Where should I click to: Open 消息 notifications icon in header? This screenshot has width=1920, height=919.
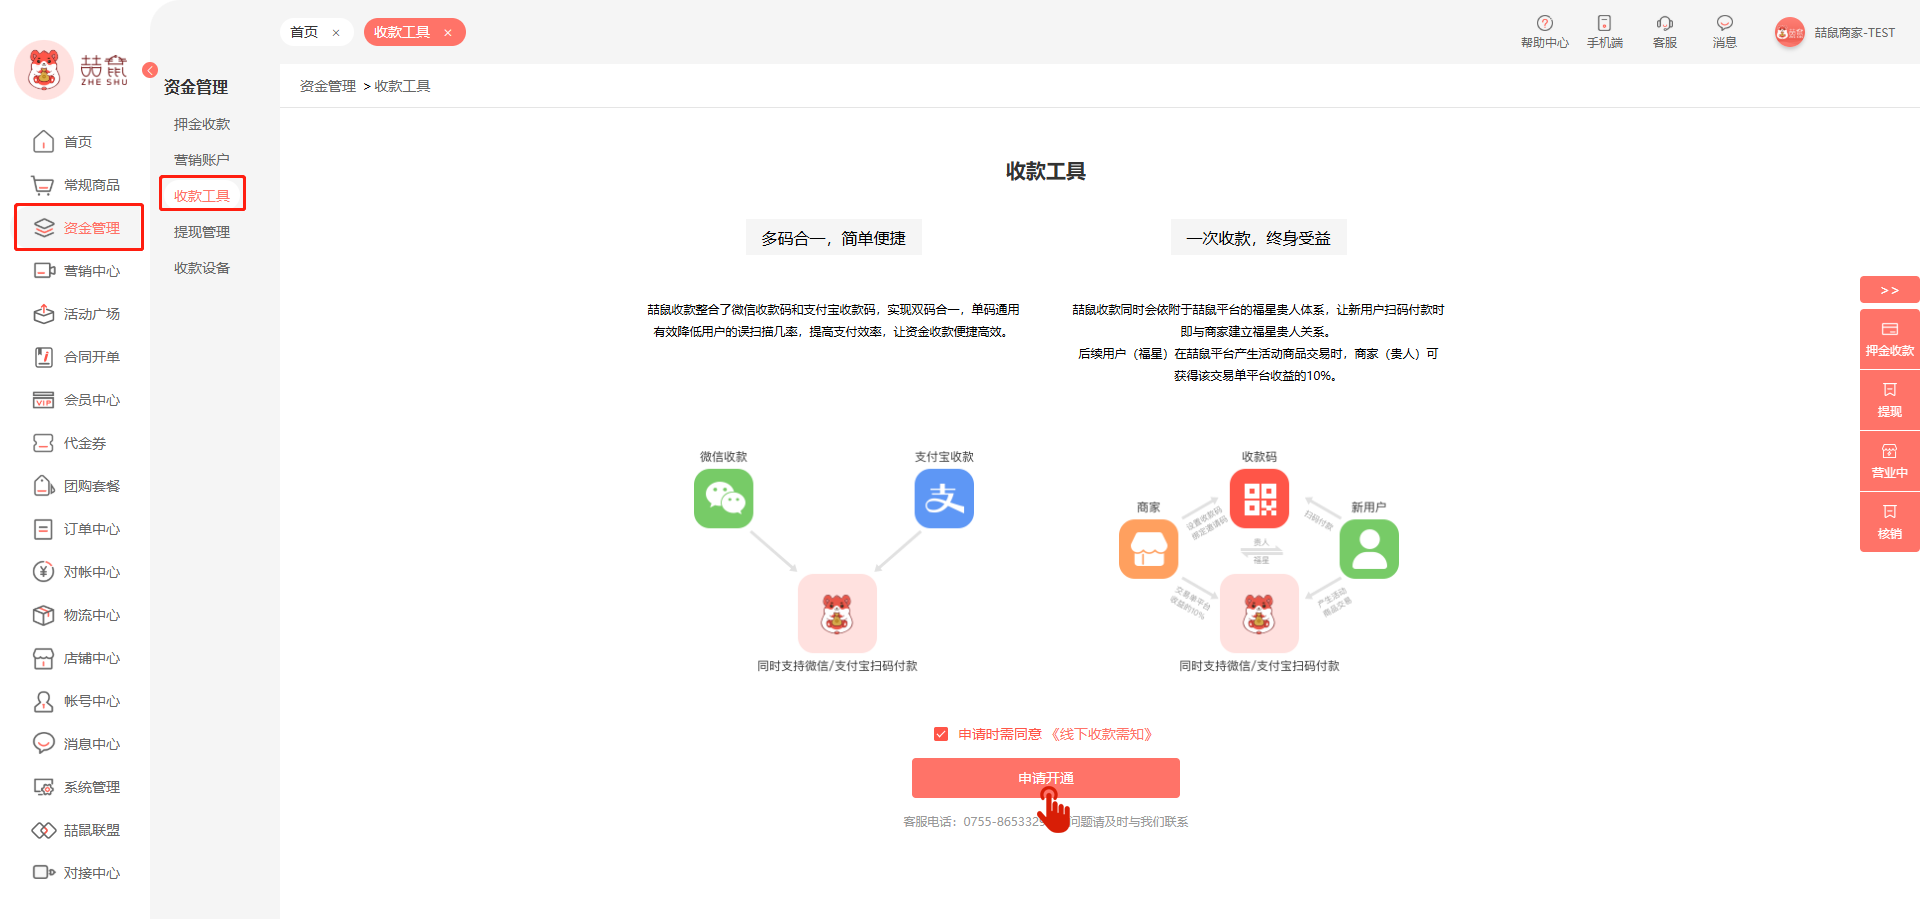pos(1725,23)
